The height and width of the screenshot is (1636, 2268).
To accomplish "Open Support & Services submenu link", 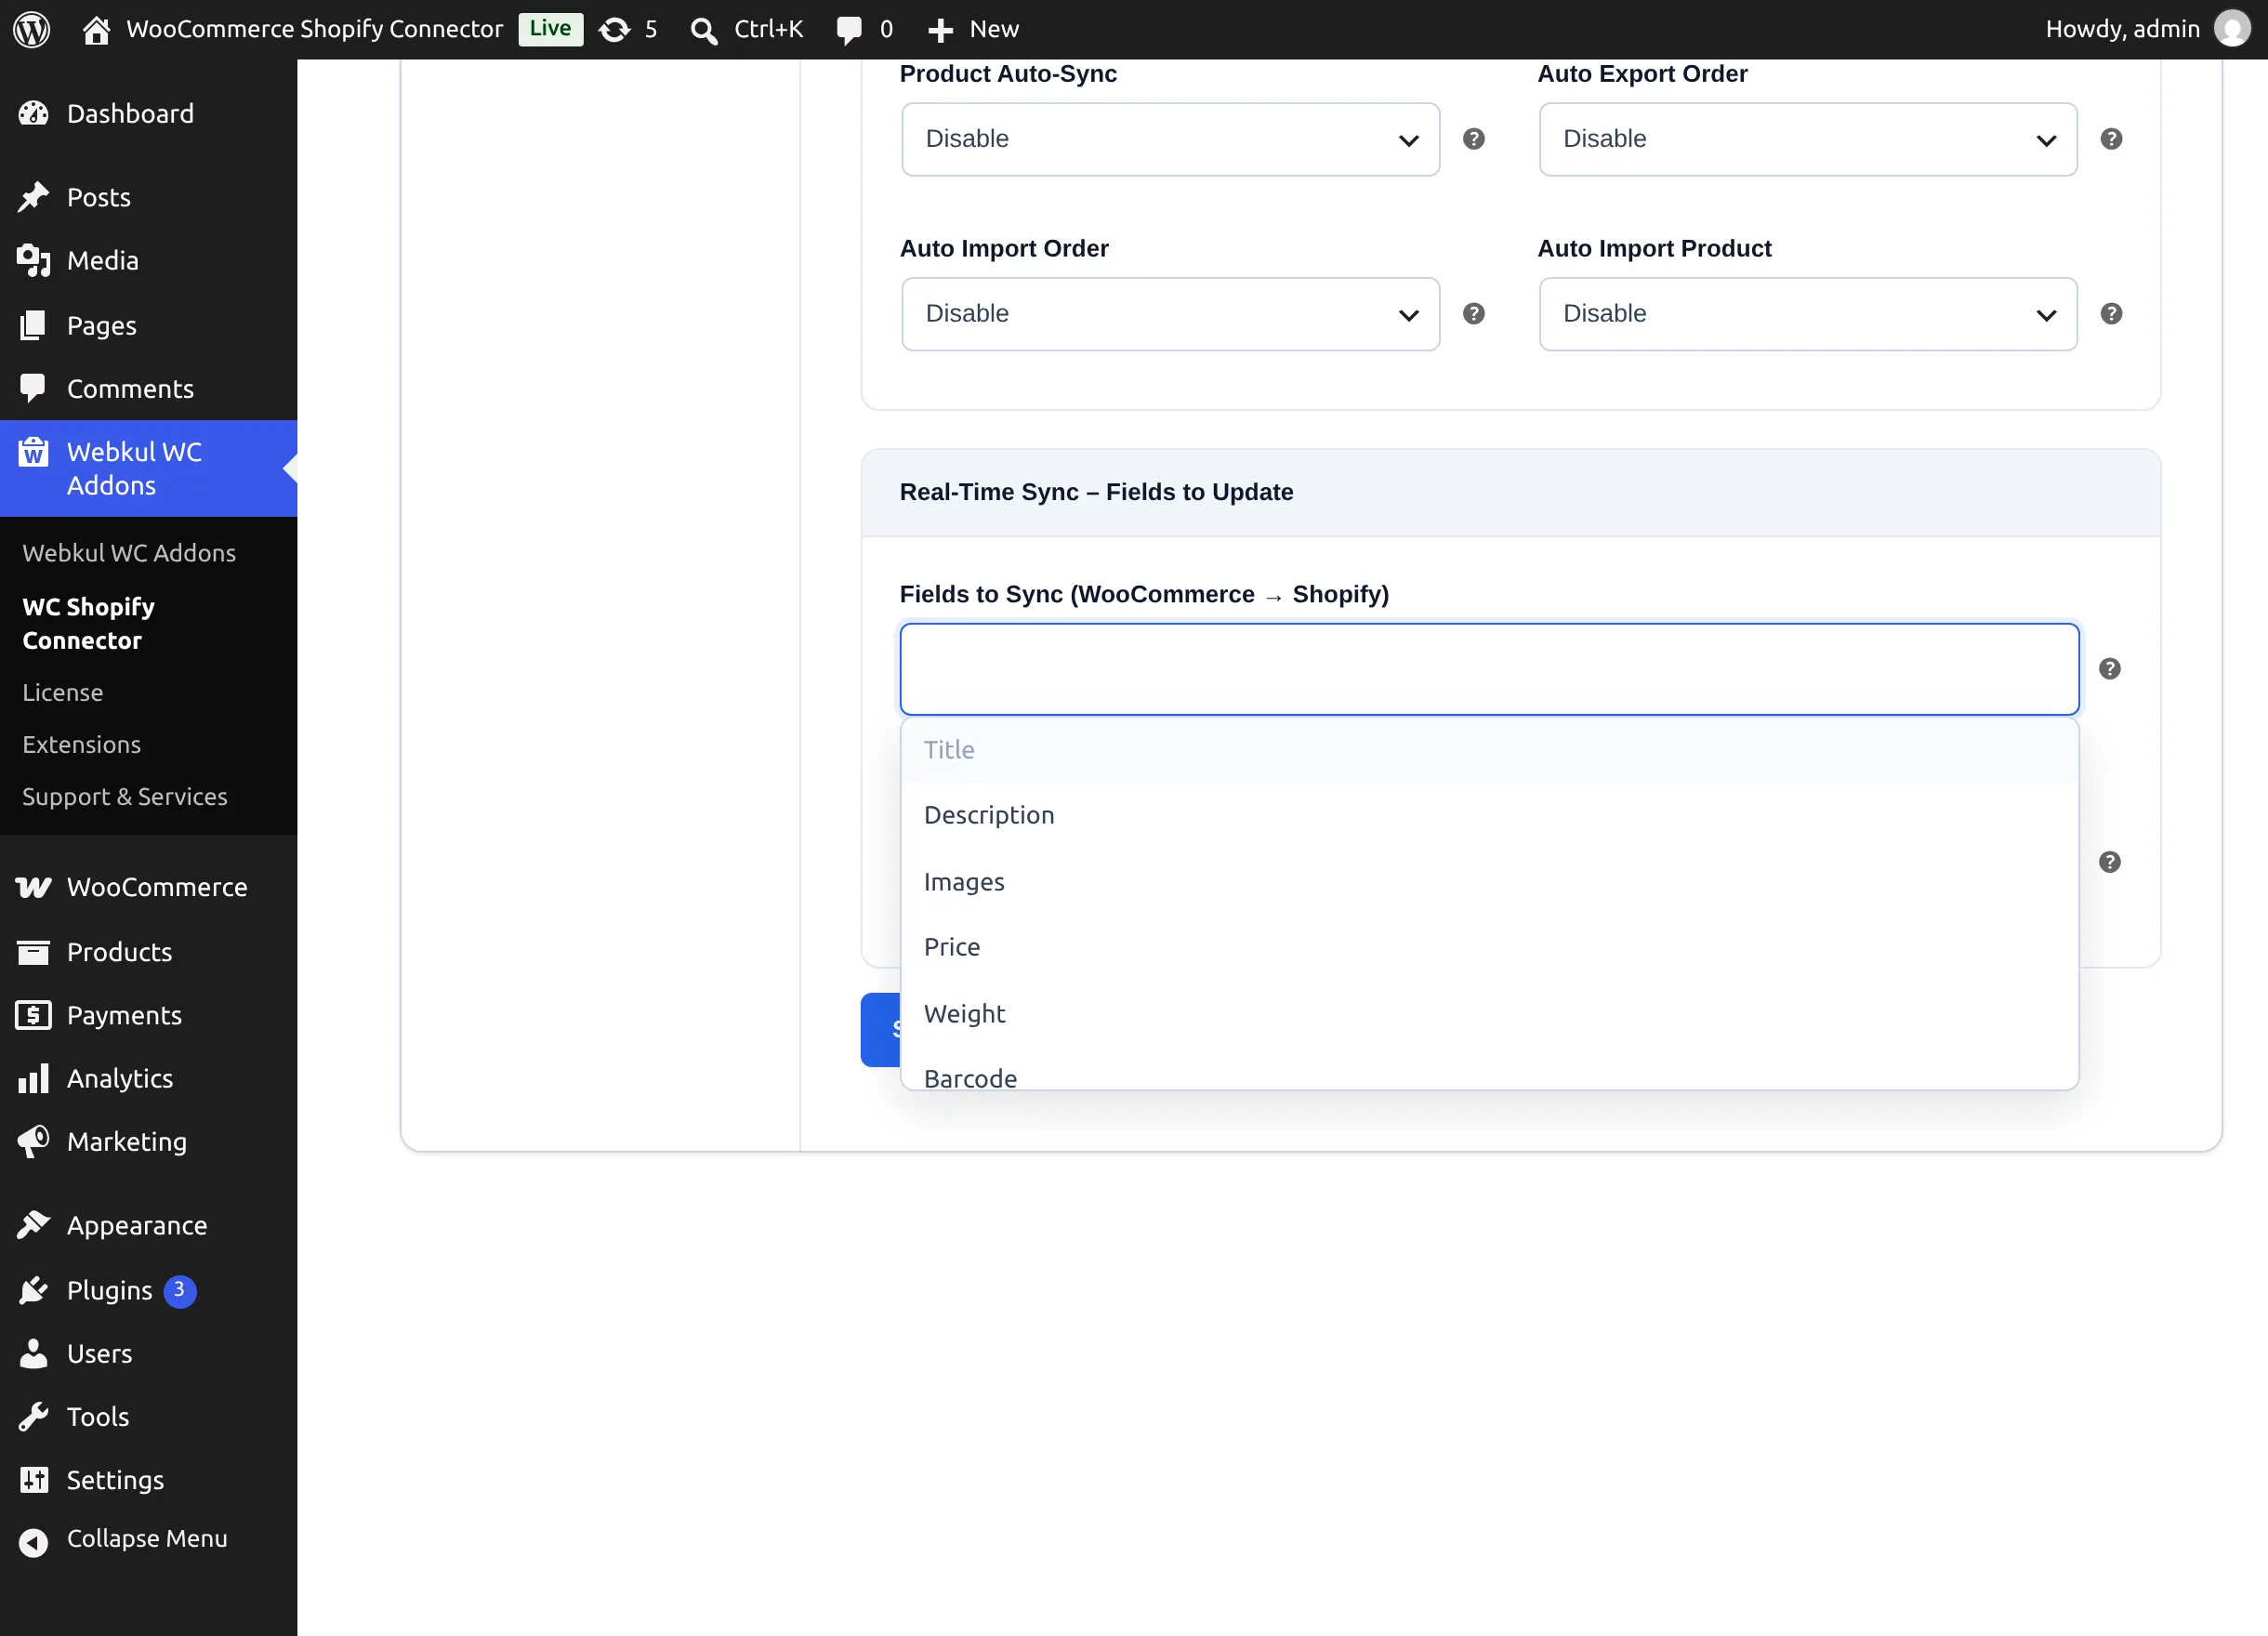I will point(125,797).
